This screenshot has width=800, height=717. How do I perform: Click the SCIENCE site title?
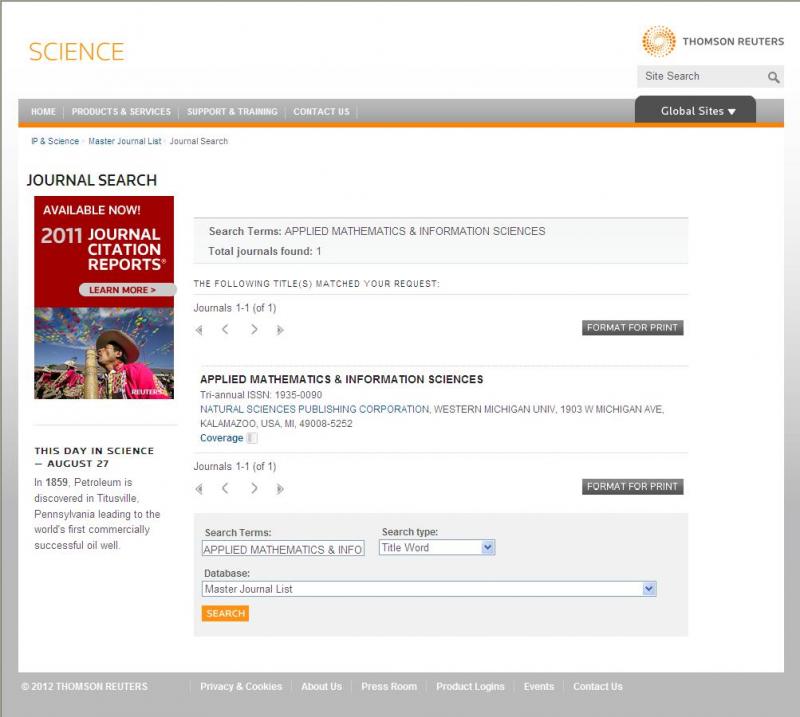pyautogui.click(x=77, y=52)
